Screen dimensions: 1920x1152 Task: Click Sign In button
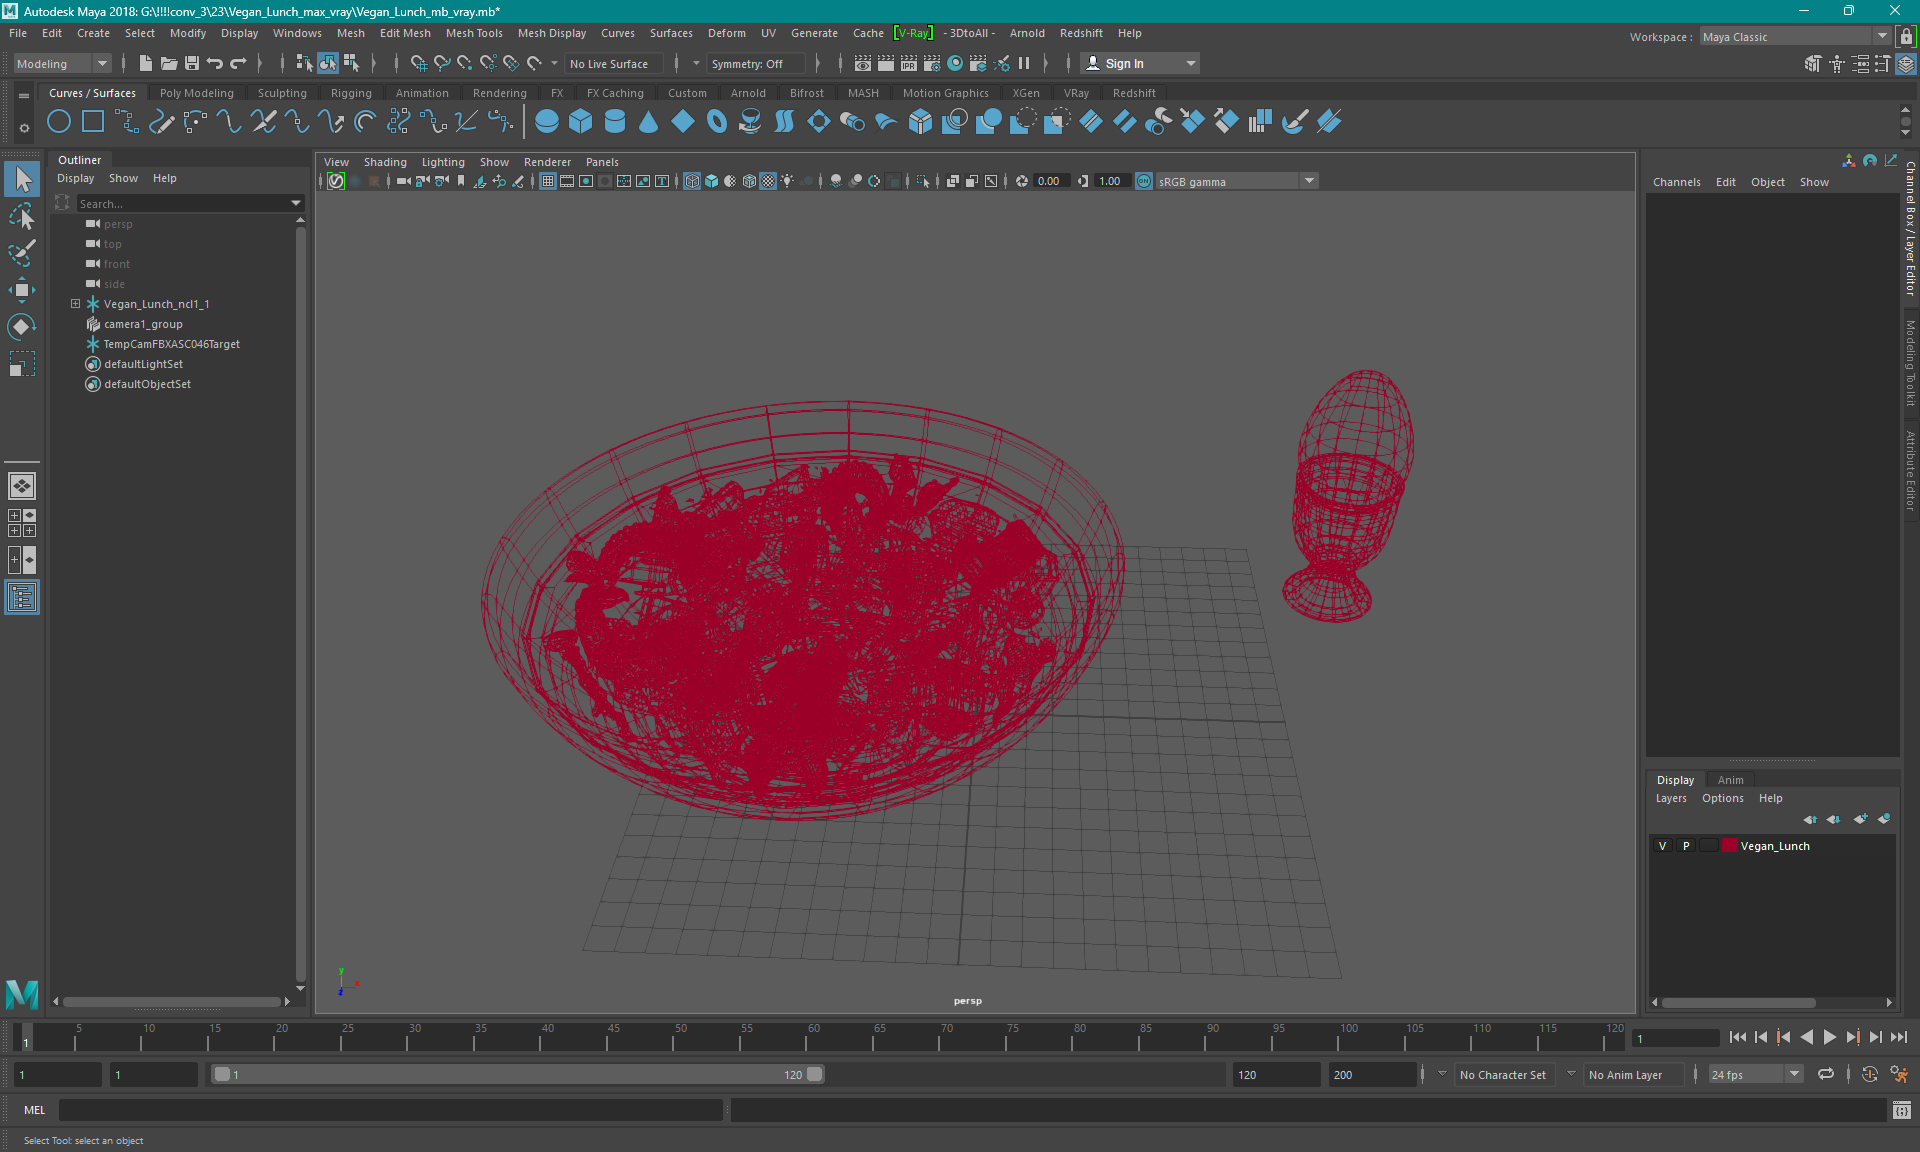(x=1125, y=63)
